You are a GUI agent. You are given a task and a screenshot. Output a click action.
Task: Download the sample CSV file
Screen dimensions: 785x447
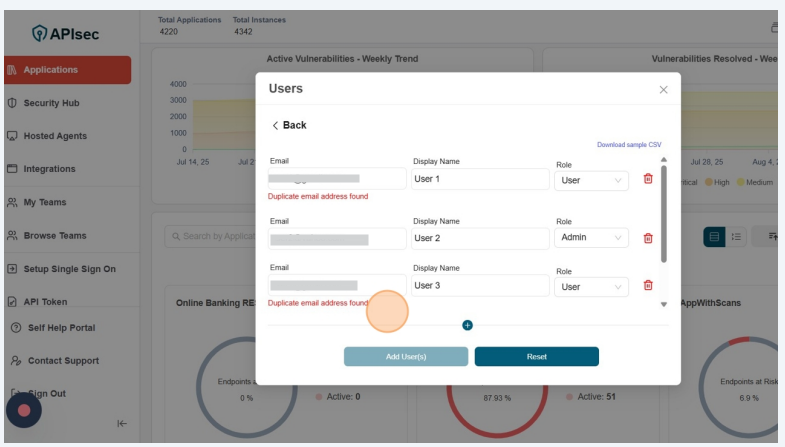pos(629,145)
